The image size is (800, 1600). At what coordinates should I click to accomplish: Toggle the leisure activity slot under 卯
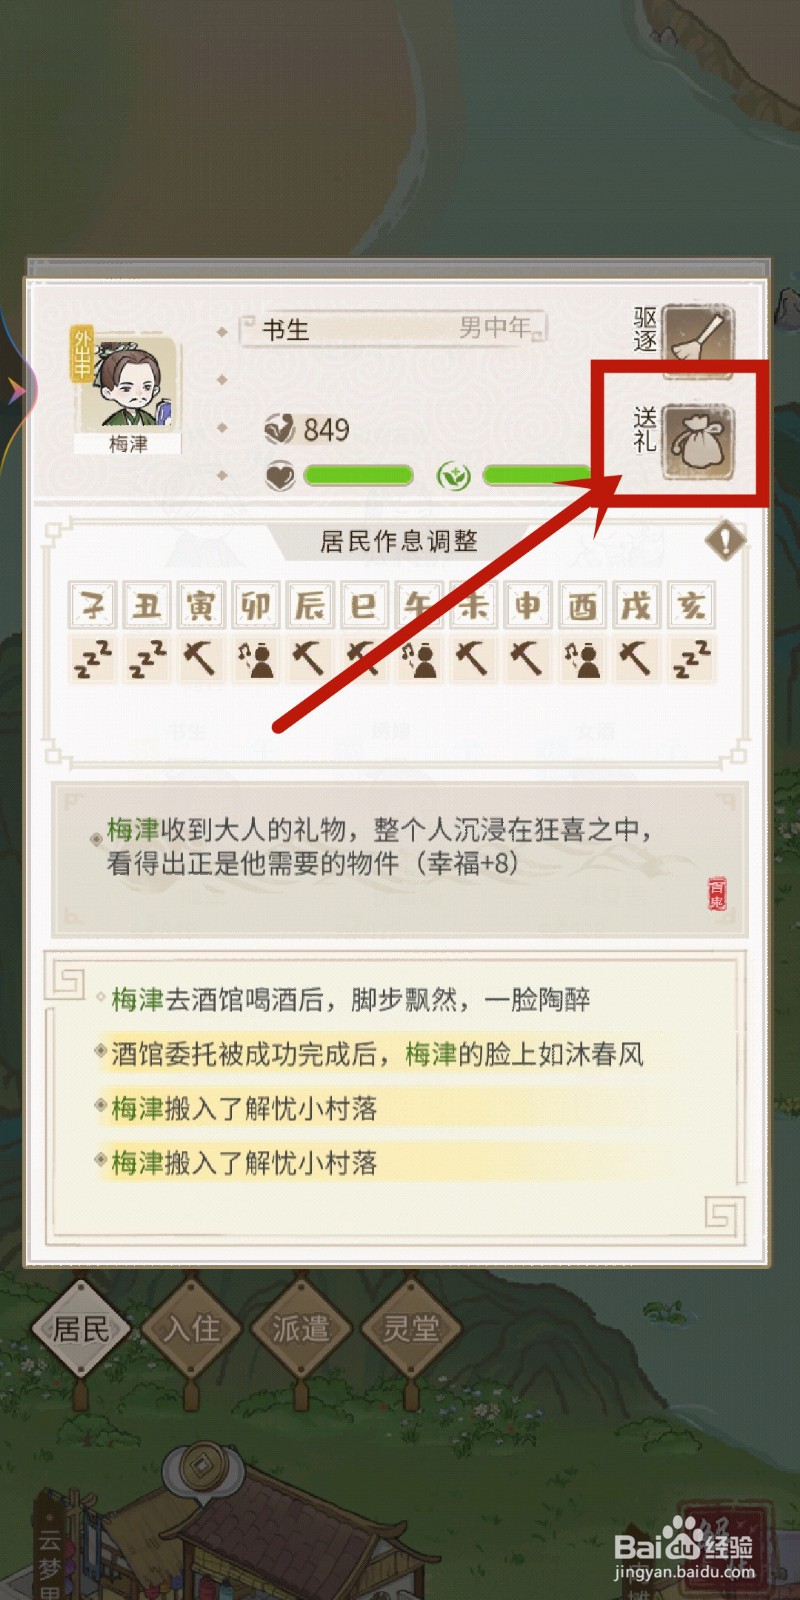255,660
